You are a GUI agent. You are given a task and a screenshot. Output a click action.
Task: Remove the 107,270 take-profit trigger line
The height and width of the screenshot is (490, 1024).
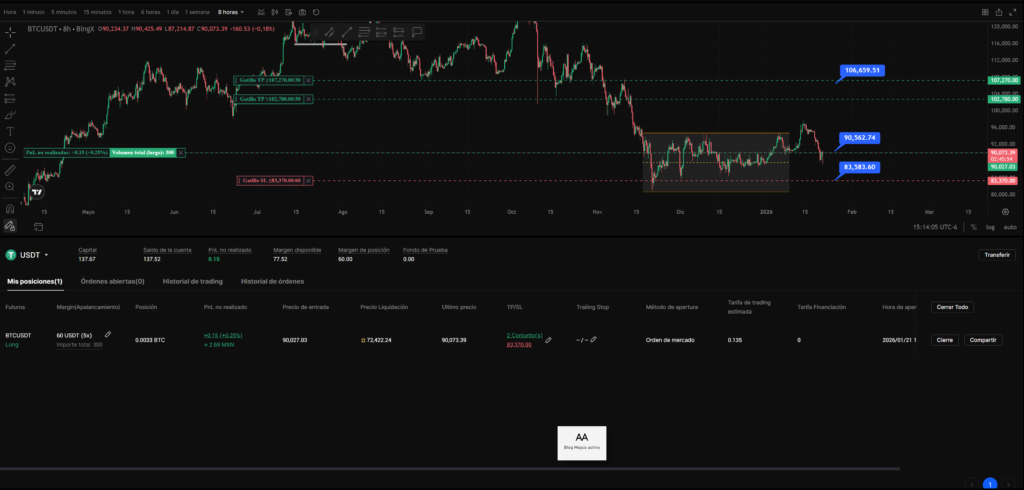point(308,79)
